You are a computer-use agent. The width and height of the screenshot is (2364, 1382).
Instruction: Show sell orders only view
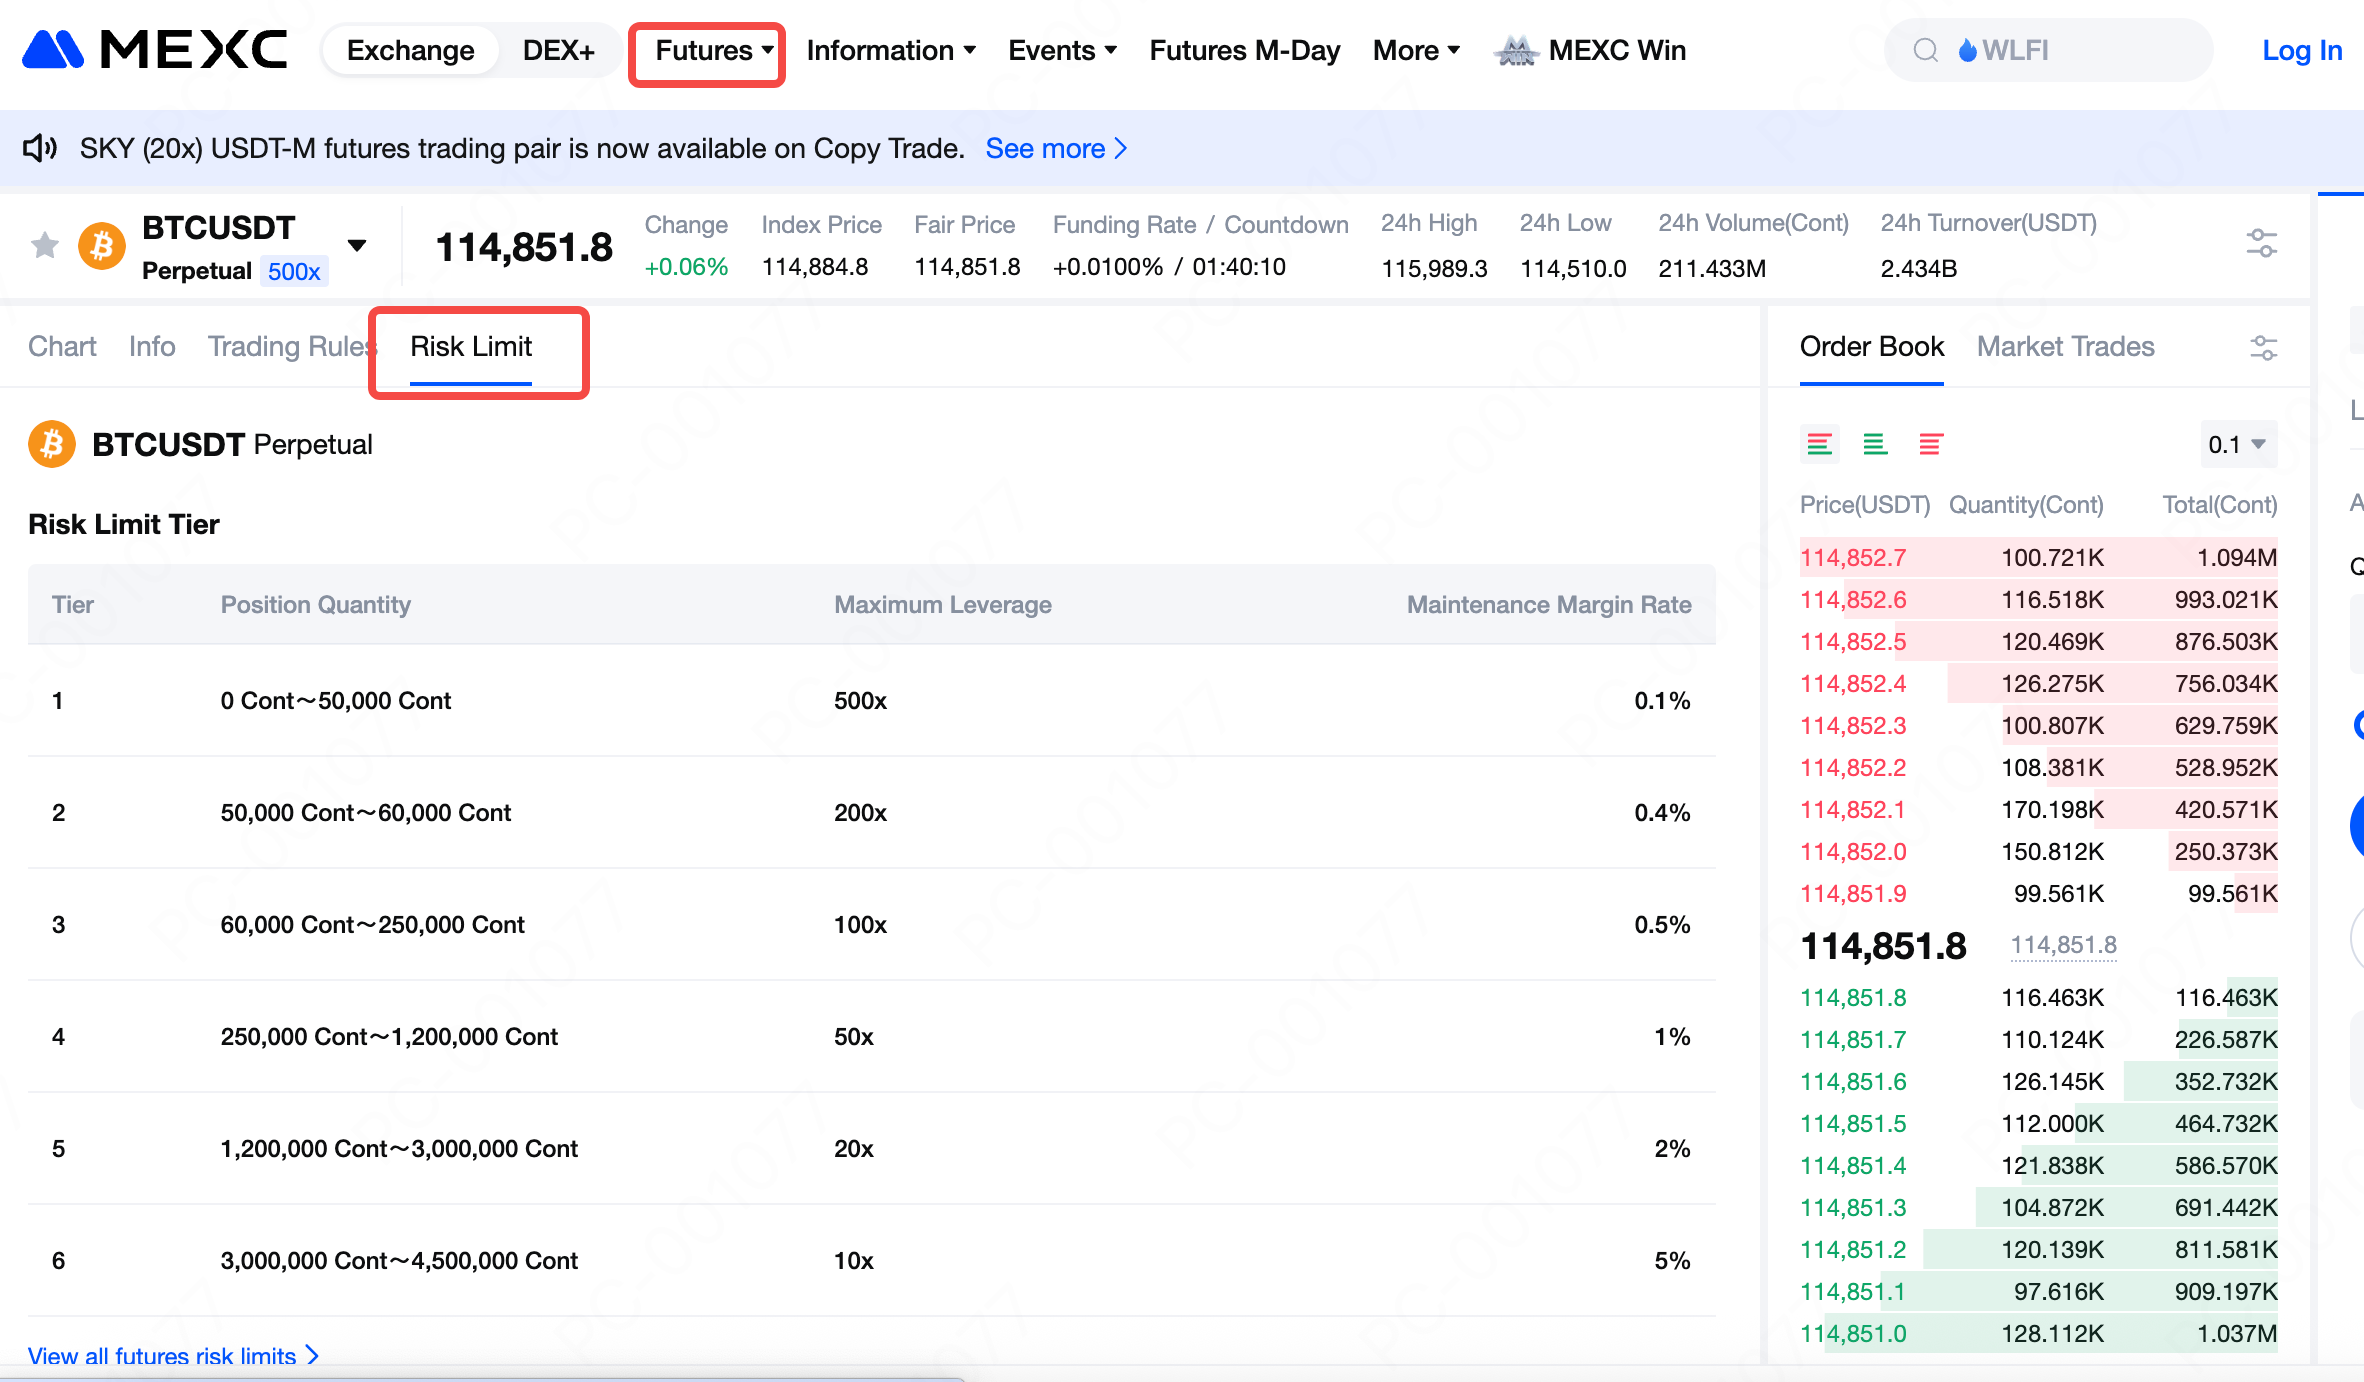[1930, 444]
